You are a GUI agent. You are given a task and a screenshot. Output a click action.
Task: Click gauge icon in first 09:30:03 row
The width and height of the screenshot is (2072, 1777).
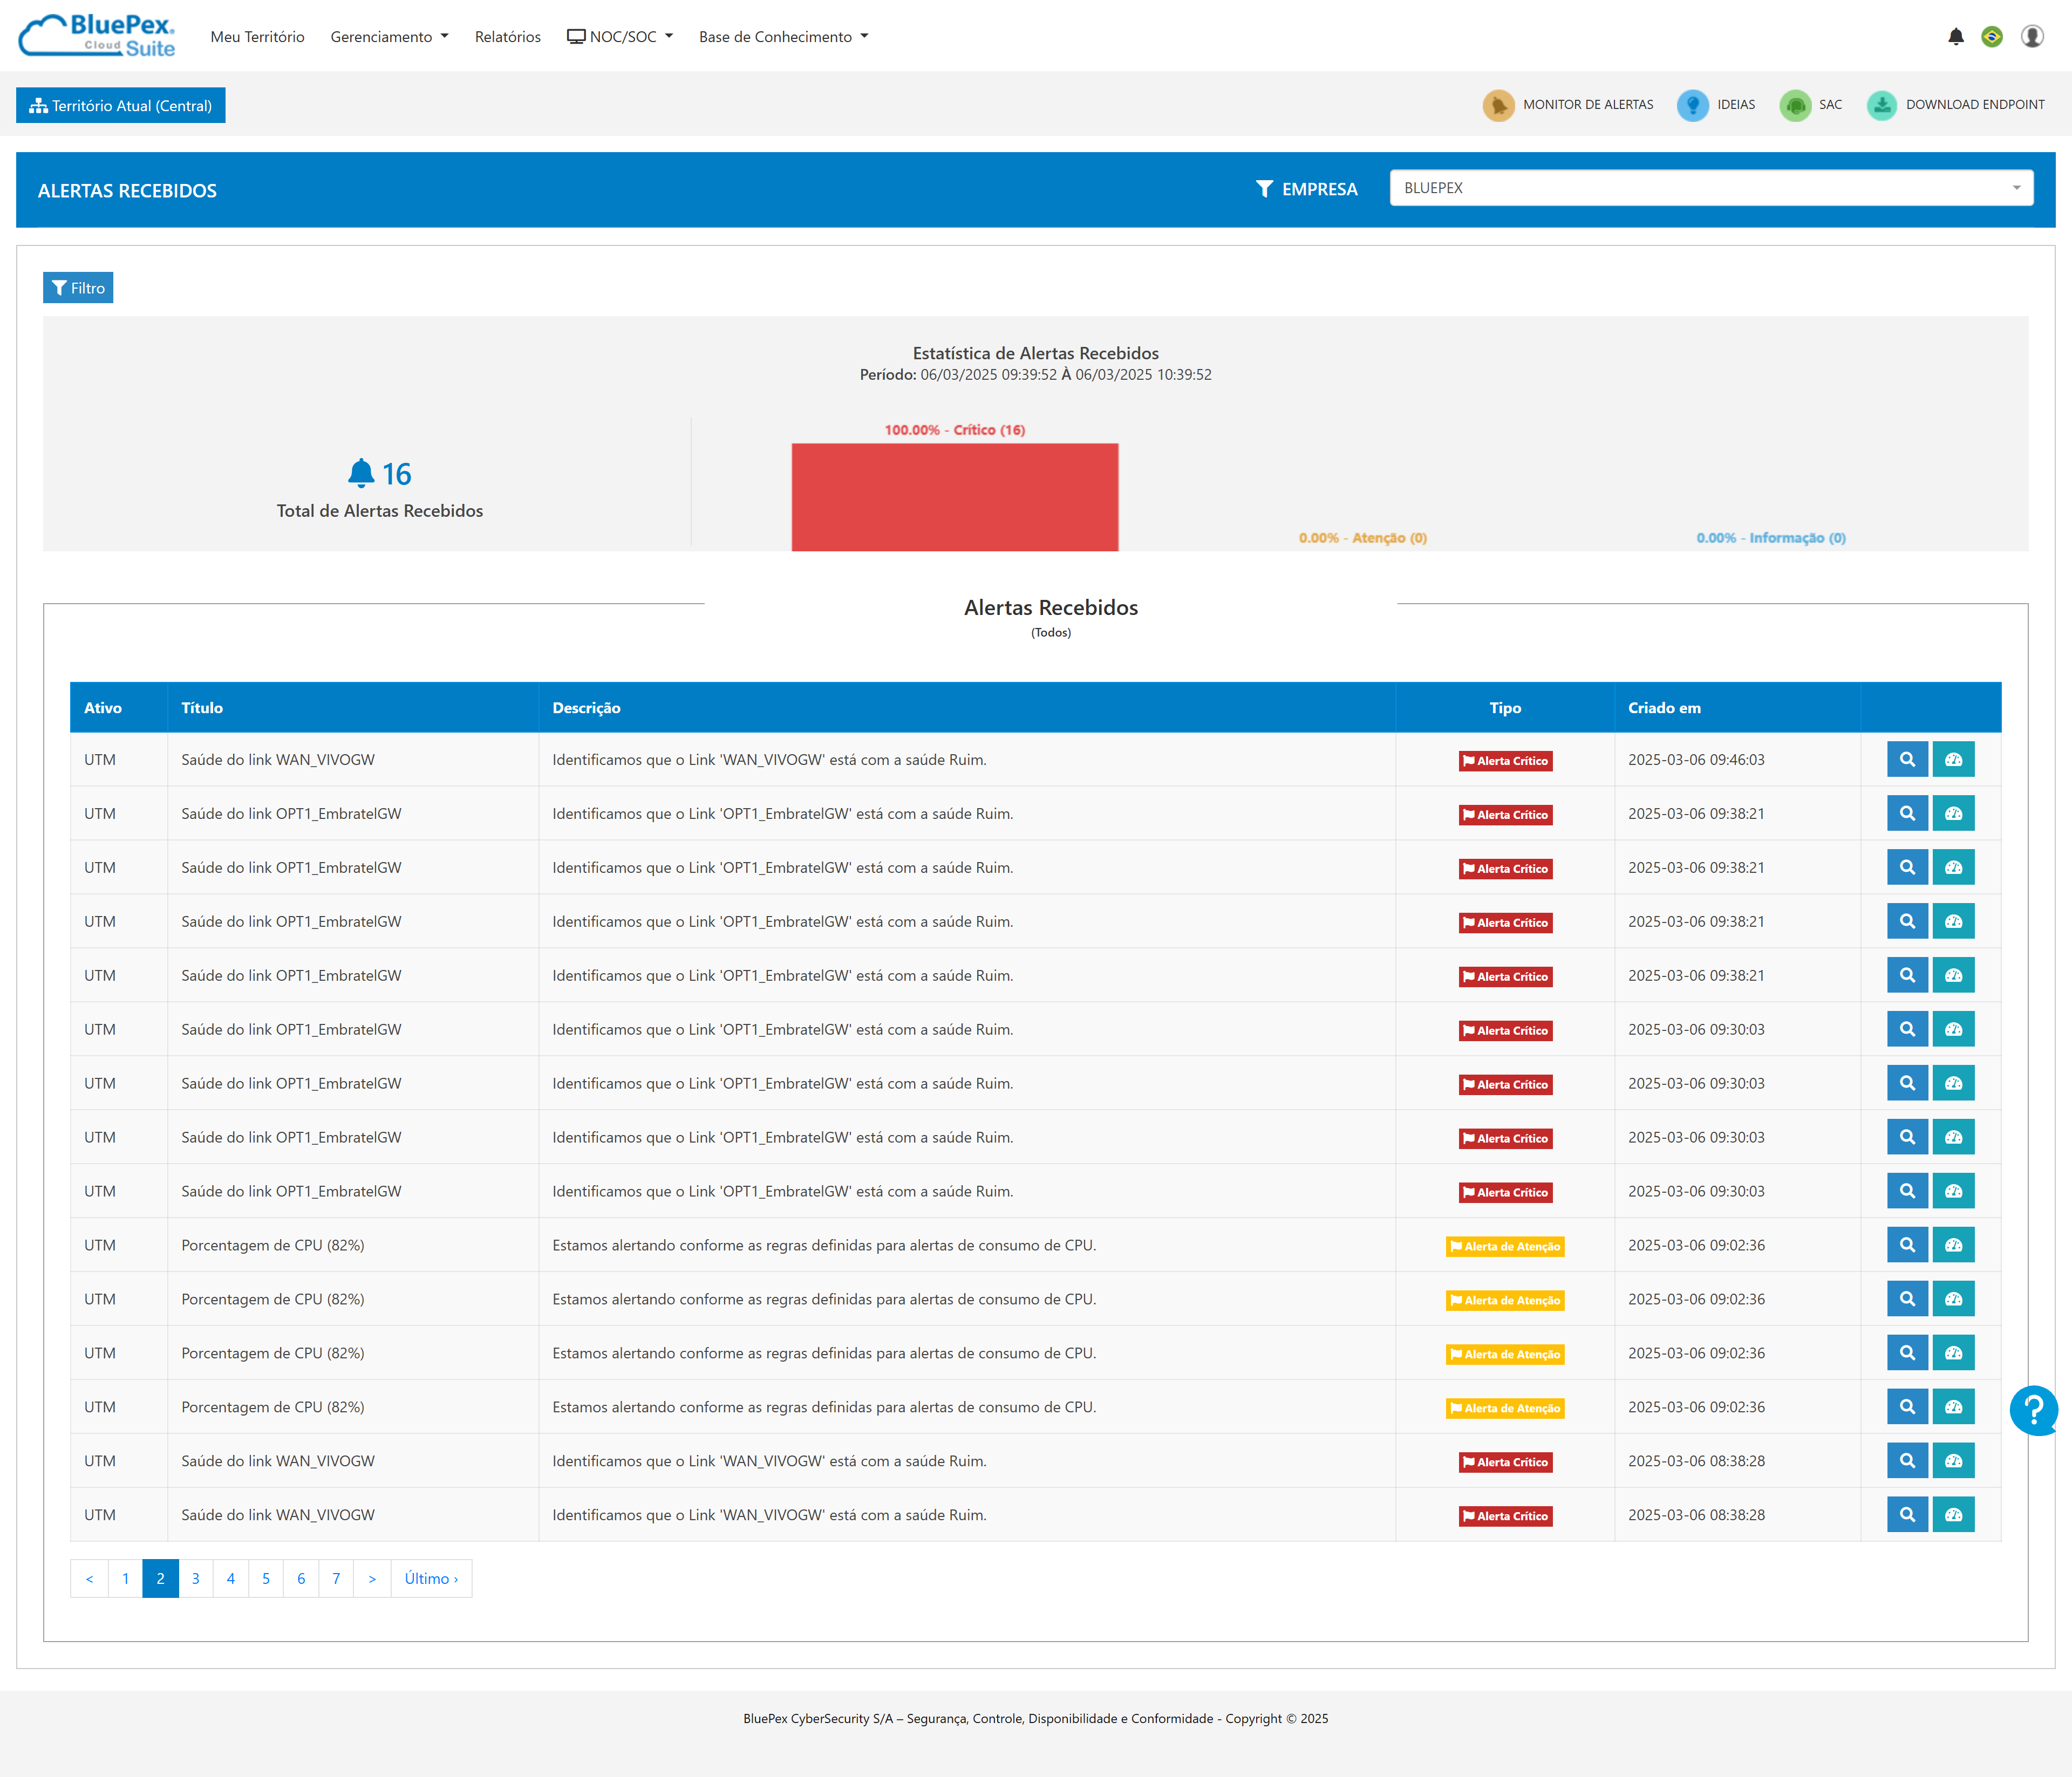tap(1953, 1030)
